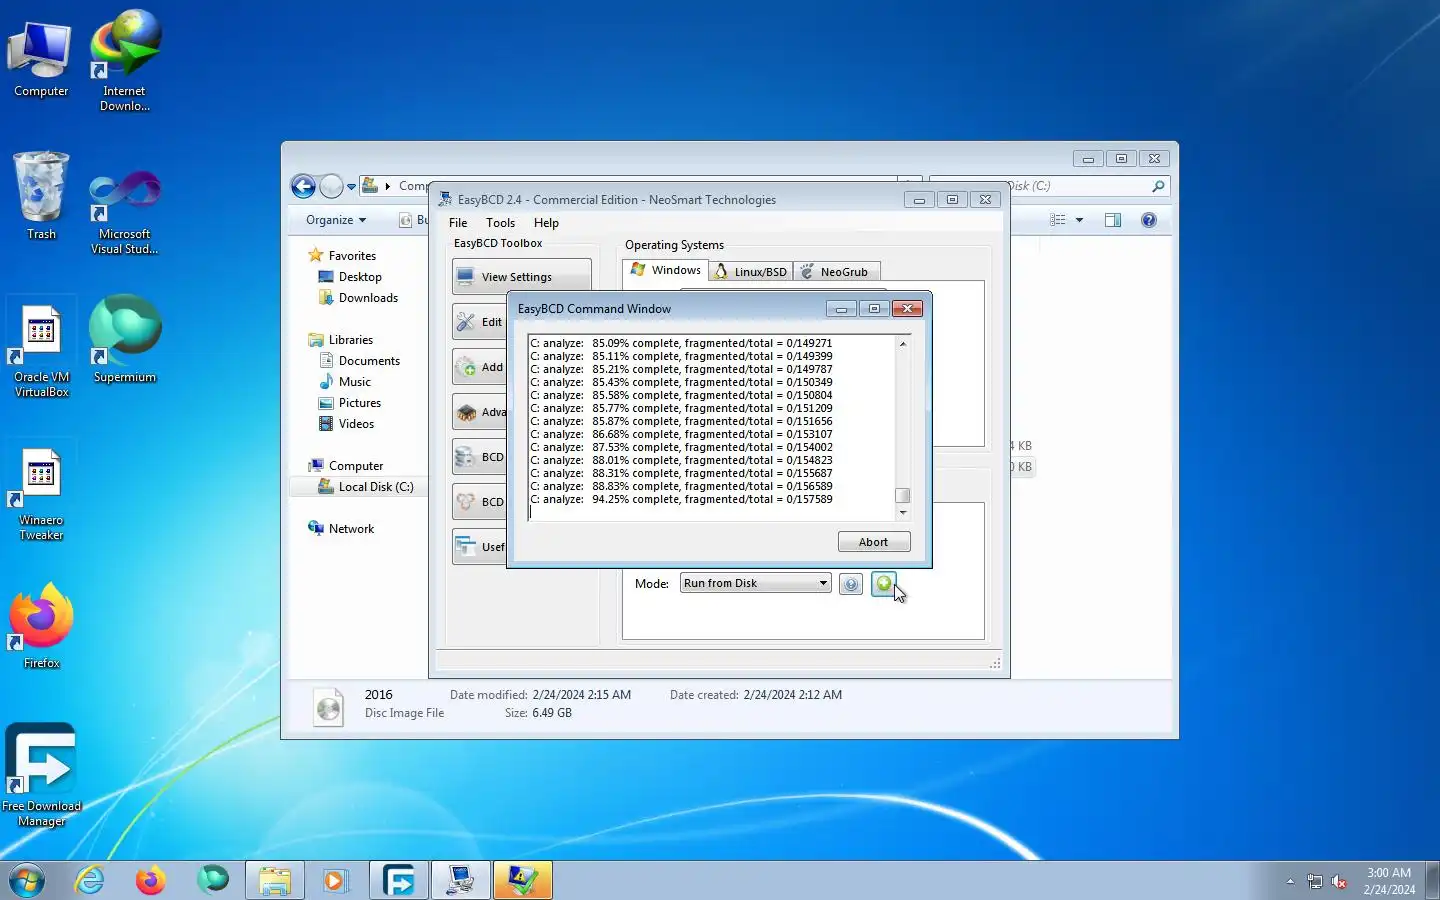
Task: Click the Explorer search magnifier icon
Action: (1158, 186)
